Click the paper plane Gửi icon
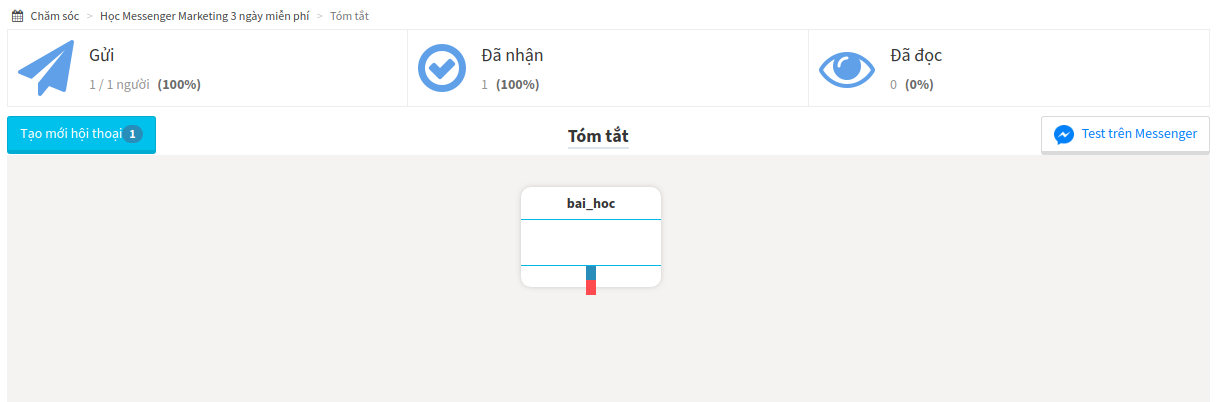1218x402 pixels. 47,68
